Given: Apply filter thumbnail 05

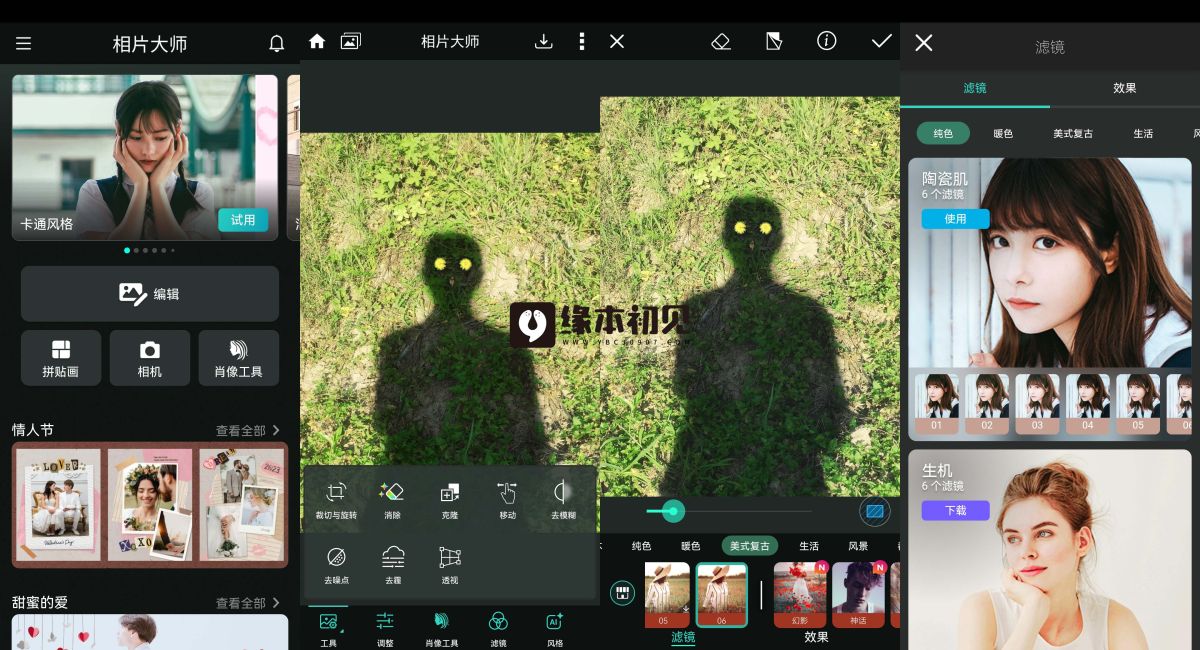Looking at the screenshot, I should [667, 594].
